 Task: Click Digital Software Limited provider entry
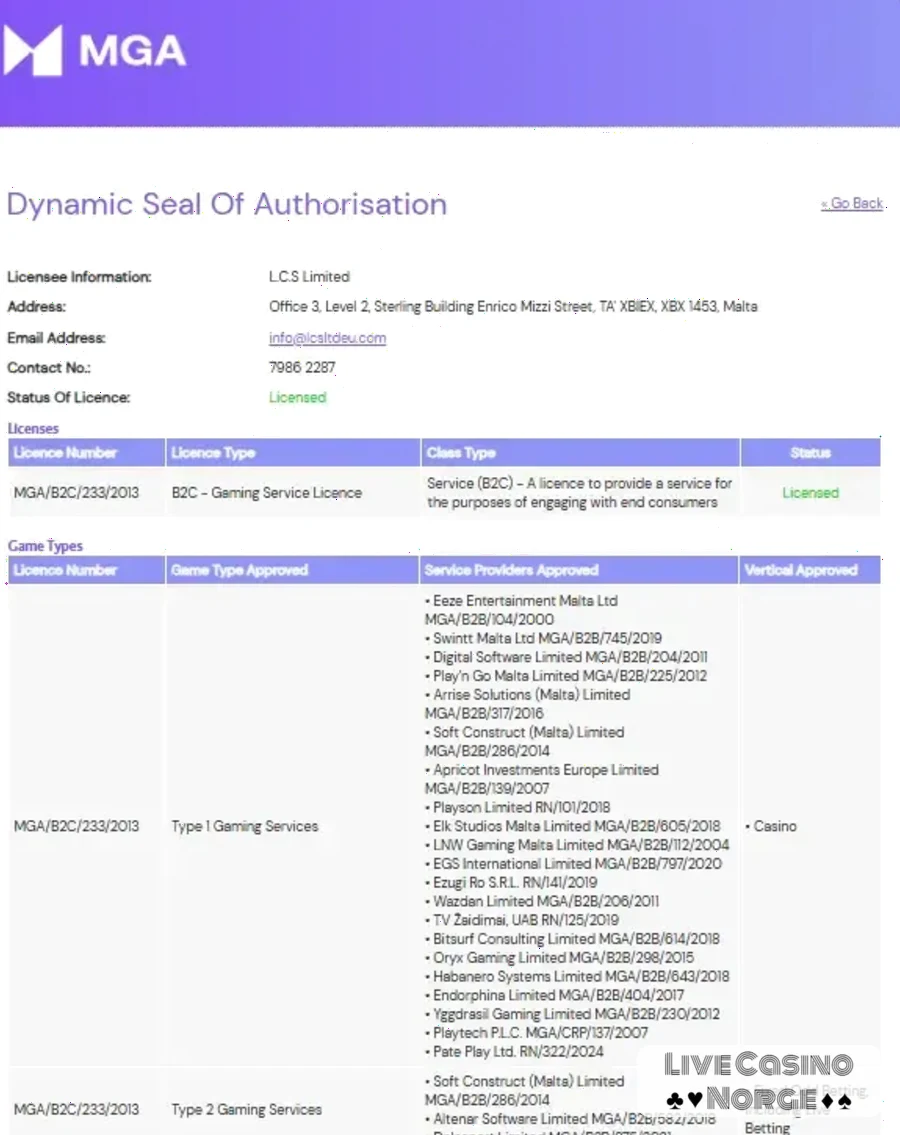pos(566,657)
